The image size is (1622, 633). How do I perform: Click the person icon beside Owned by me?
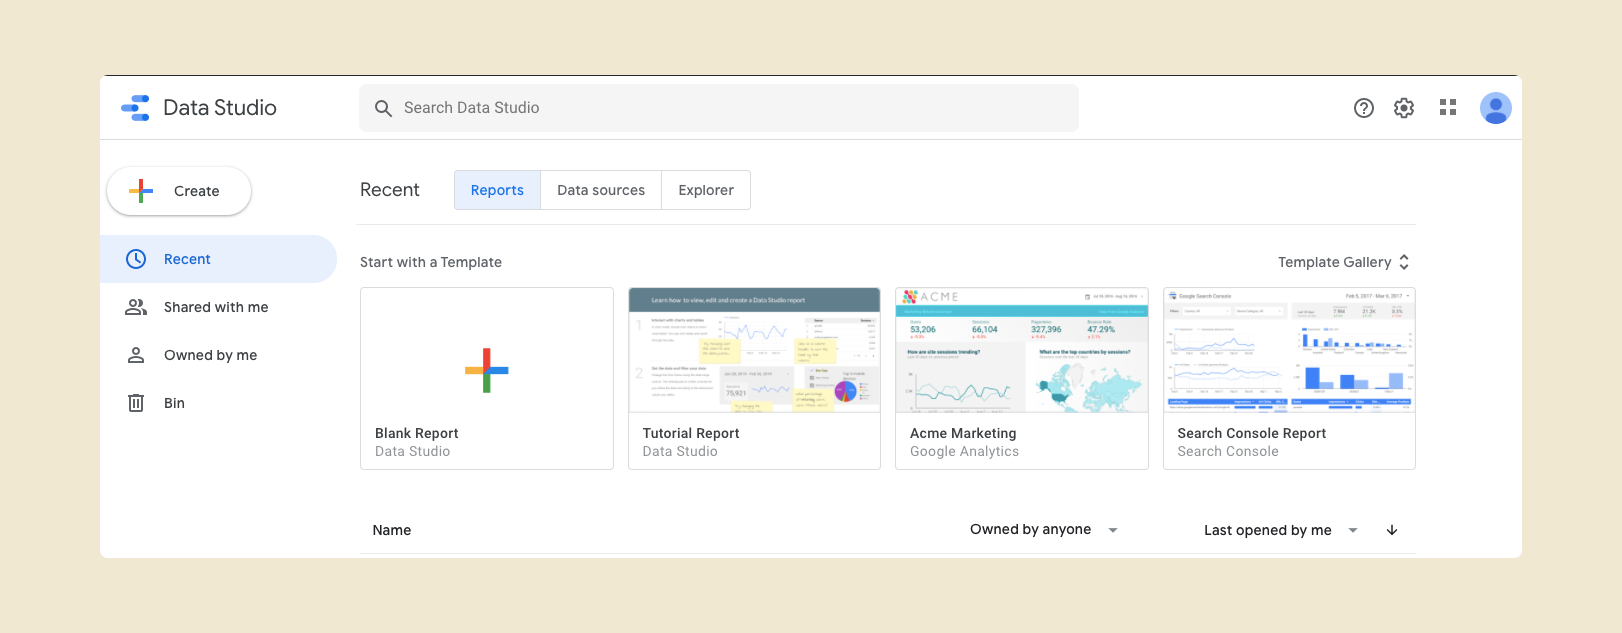[x=136, y=355]
